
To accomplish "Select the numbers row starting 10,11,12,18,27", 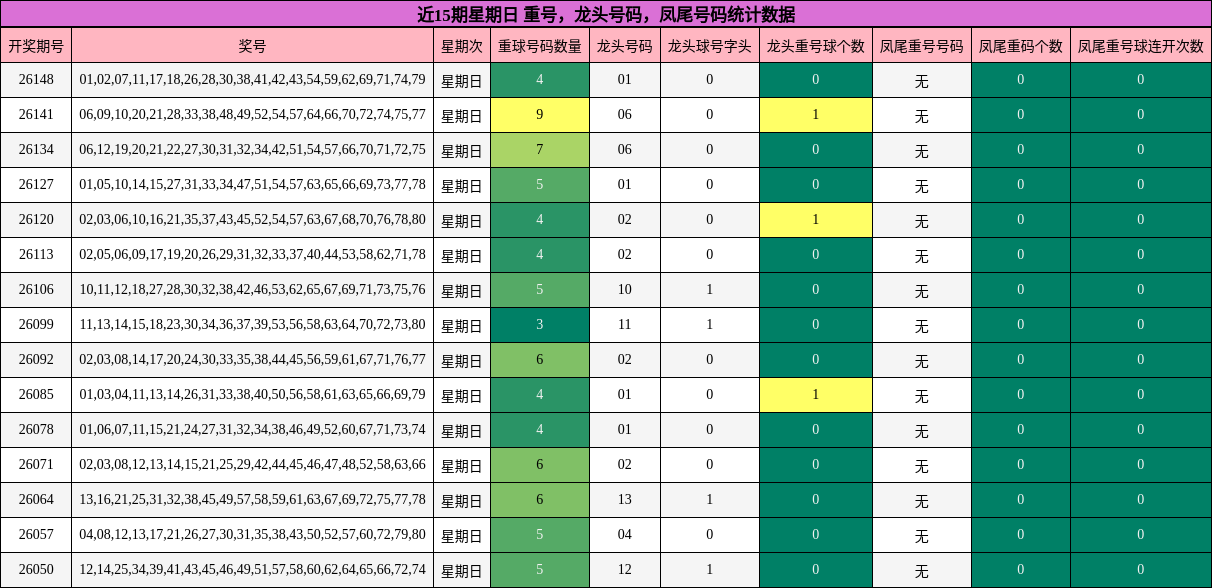I will point(252,290).
